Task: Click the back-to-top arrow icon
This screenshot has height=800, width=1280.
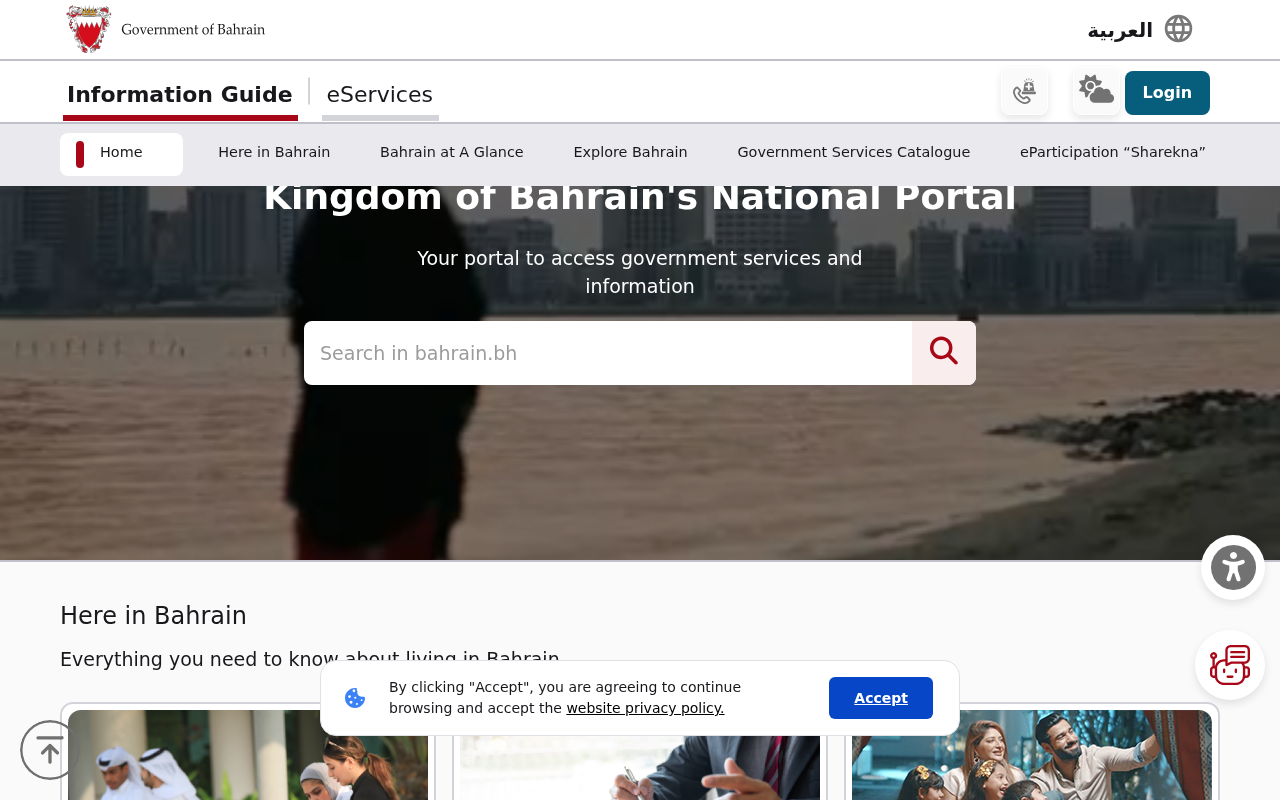Action: (x=50, y=750)
